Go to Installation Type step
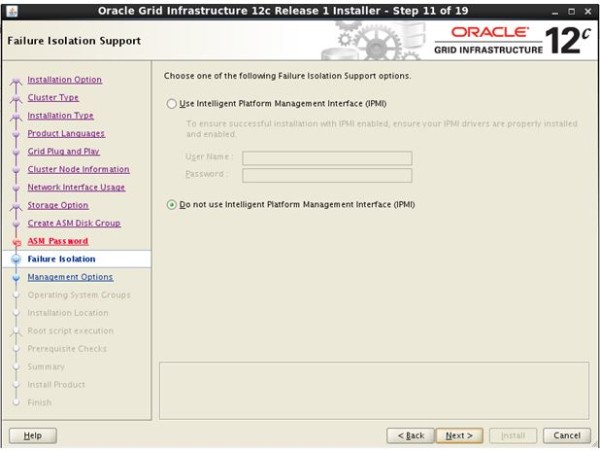 point(60,116)
